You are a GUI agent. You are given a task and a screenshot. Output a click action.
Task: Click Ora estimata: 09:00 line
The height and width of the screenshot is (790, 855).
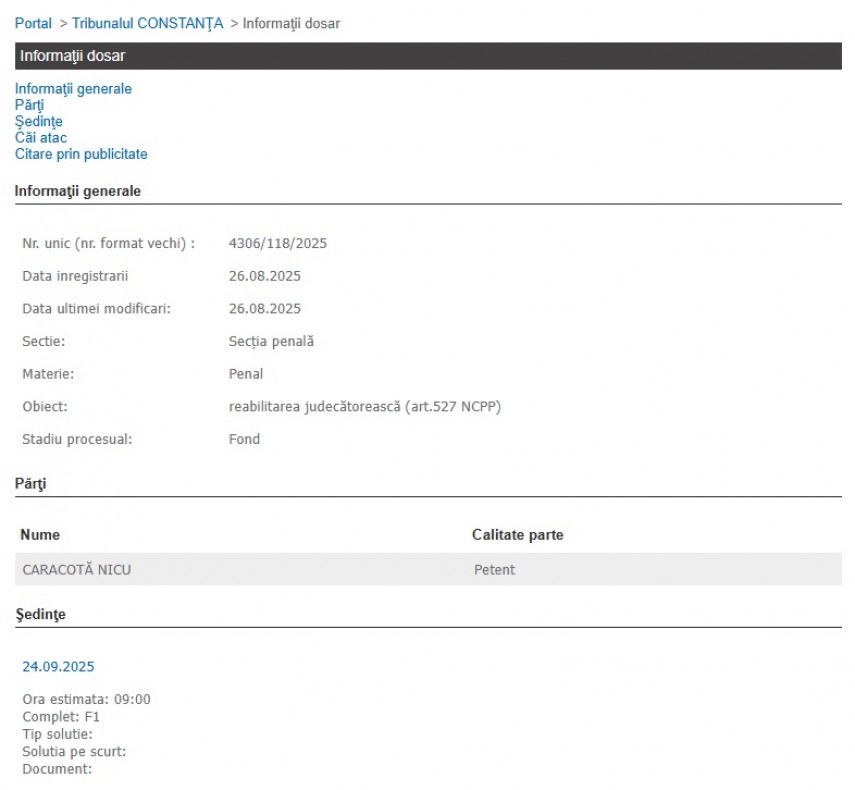(x=86, y=699)
